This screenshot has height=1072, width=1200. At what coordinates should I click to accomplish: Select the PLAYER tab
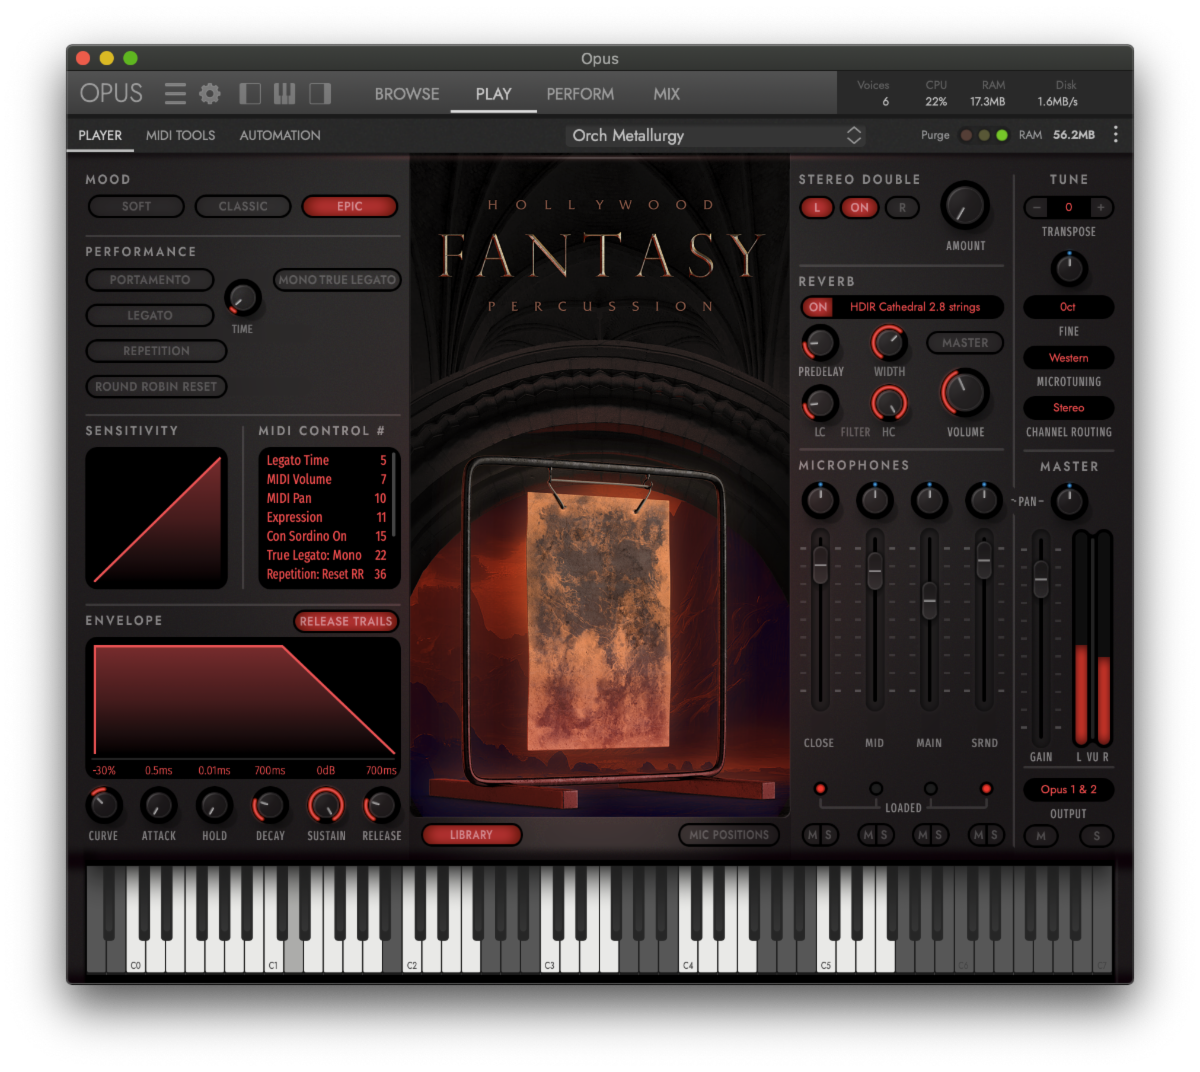[100, 135]
